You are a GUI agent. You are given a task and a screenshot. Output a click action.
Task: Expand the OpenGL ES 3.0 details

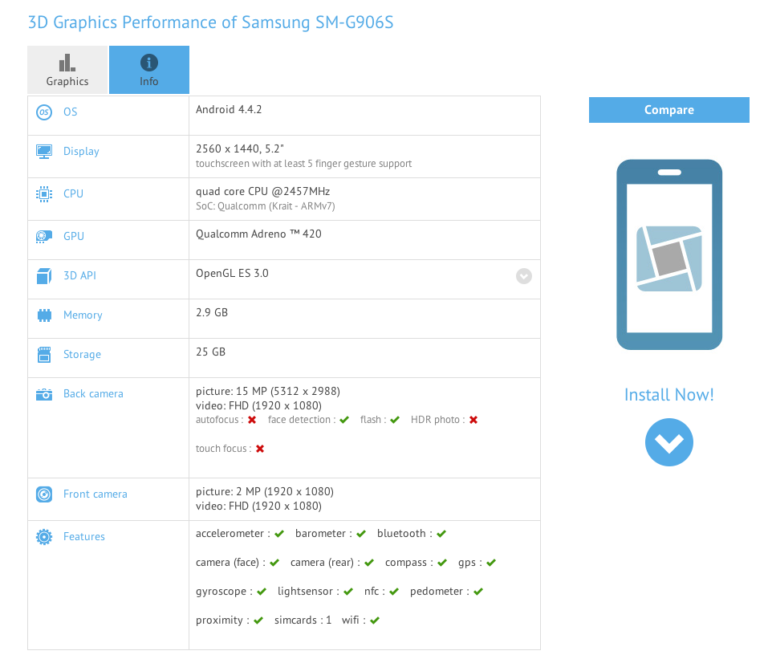click(524, 276)
